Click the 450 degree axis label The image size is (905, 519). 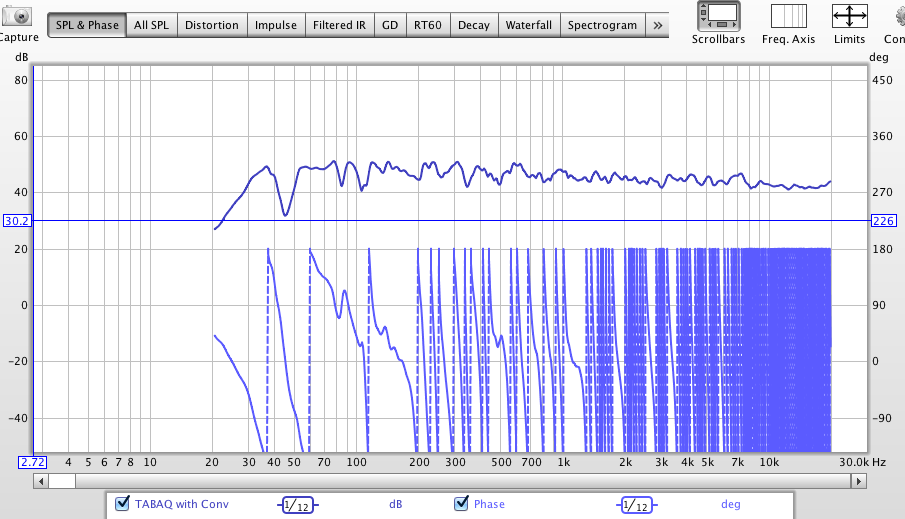[x=882, y=80]
